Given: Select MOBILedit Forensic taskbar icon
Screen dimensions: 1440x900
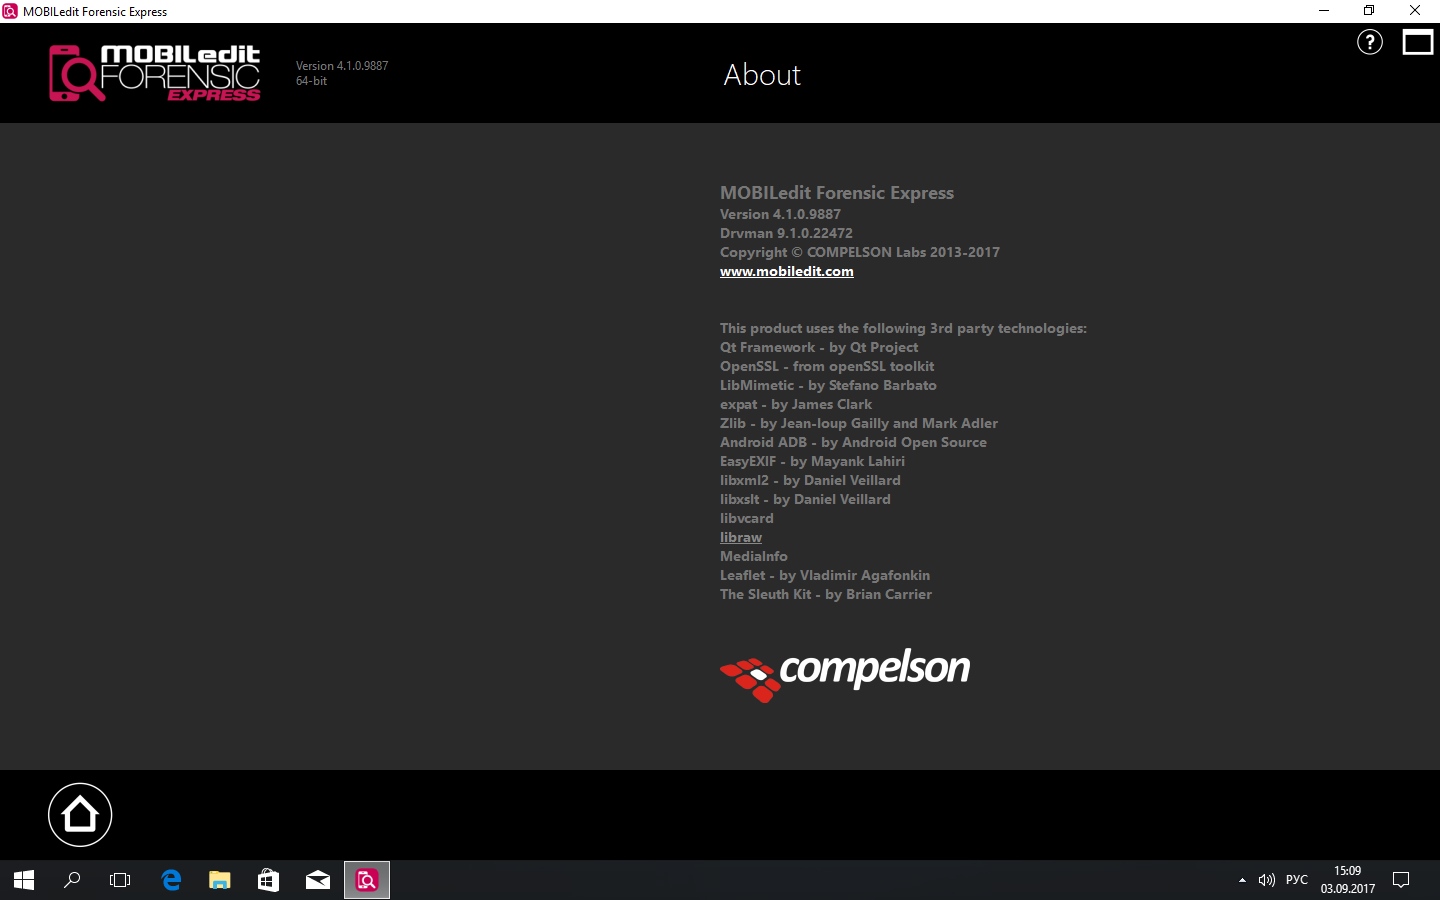Looking at the screenshot, I should click(367, 880).
